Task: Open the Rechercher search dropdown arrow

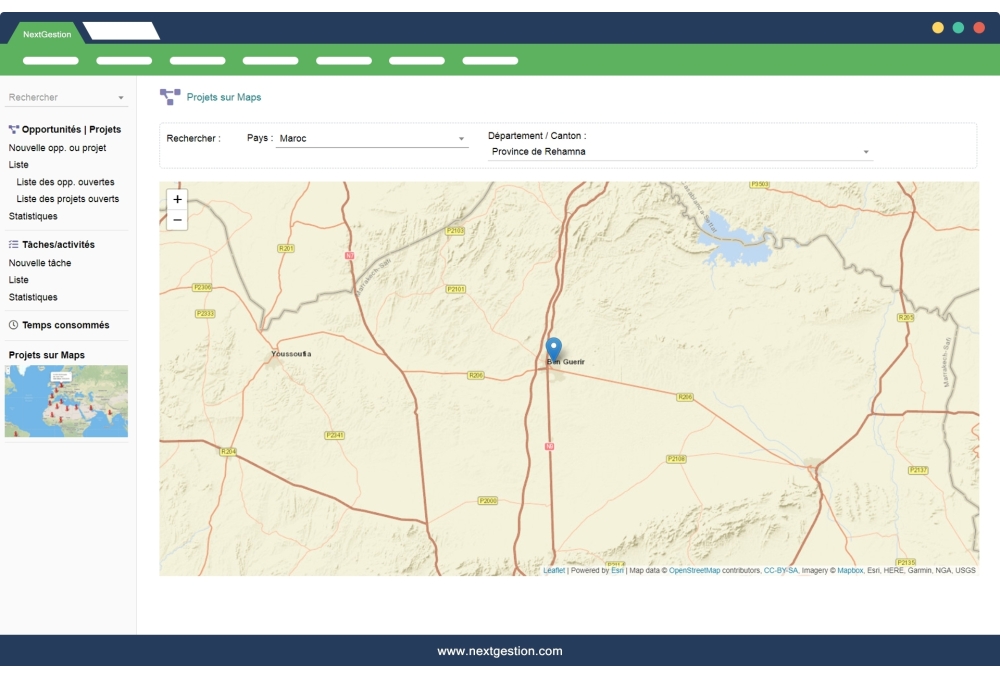Action: [x=121, y=97]
